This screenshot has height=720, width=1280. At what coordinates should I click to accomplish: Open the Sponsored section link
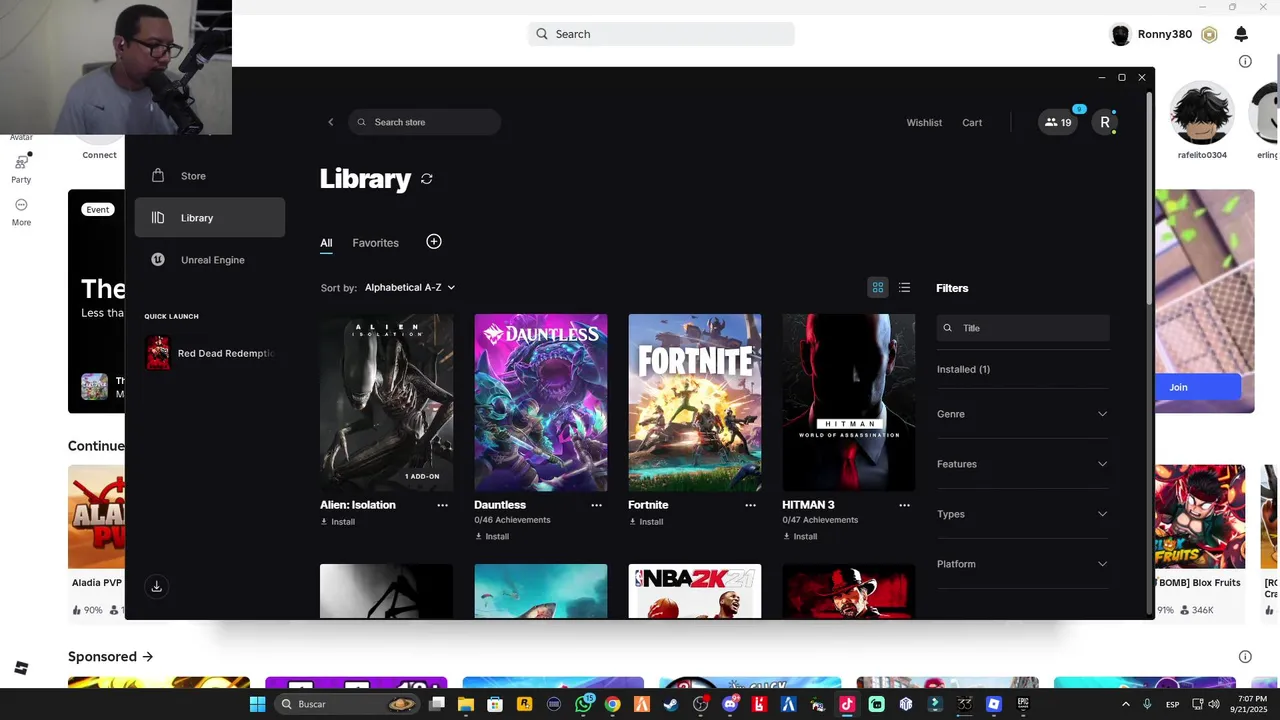pos(110,656)
